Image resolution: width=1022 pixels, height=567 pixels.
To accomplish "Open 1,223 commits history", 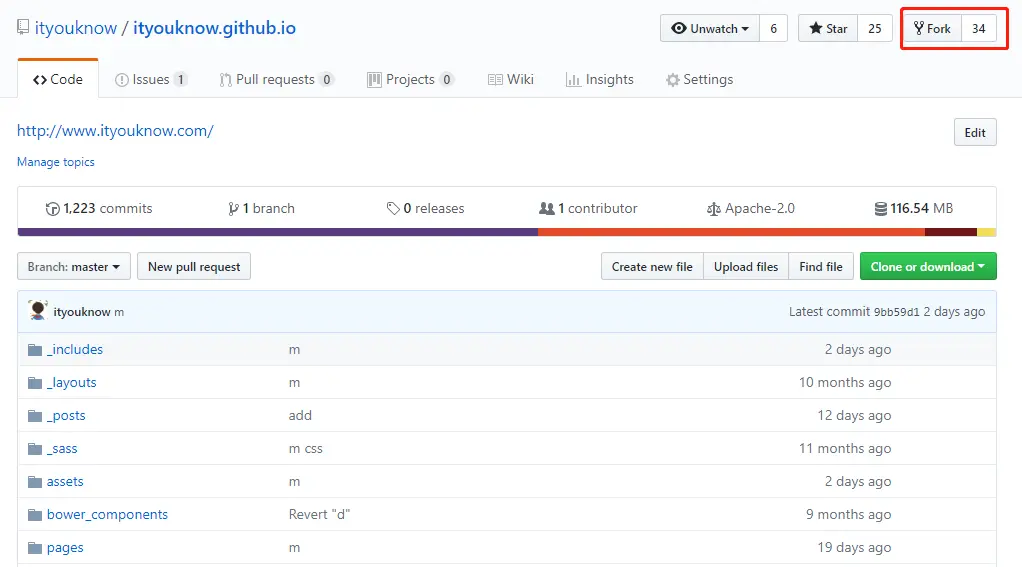I will pos(99,209).
